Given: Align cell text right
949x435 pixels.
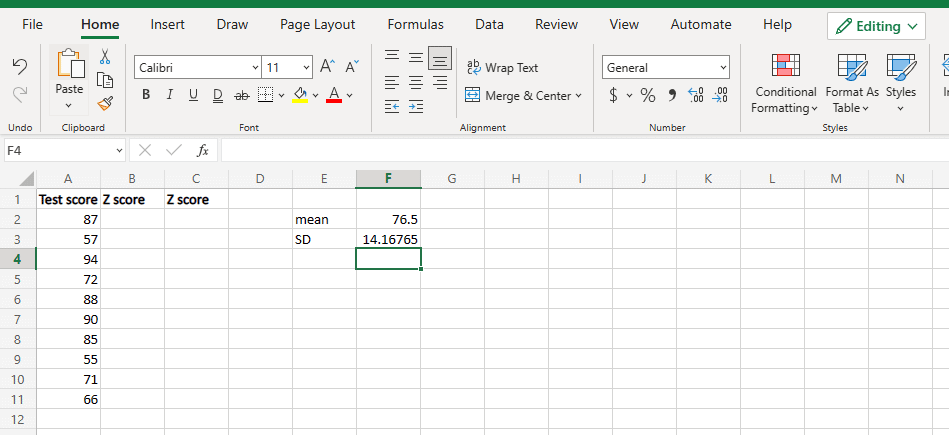Looking at the screenshot, I should pos(440,82).
